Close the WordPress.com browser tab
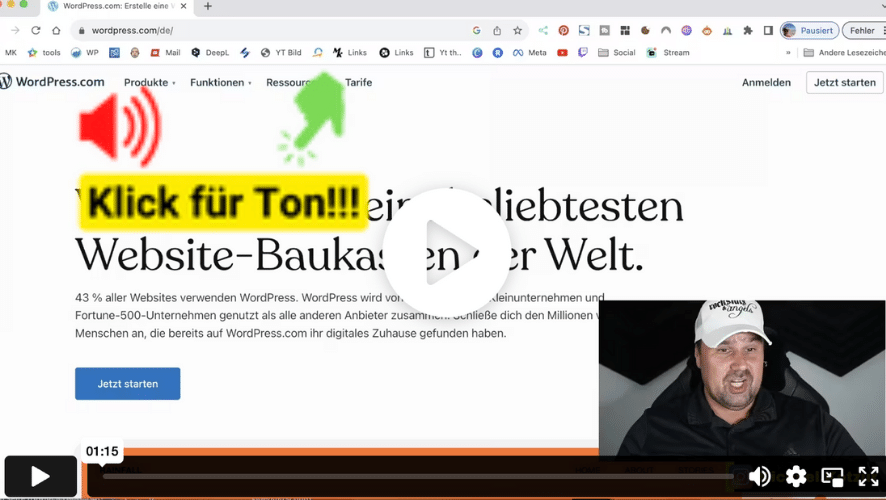Screen dimensions: 886x500 click(x=183, y=6)
